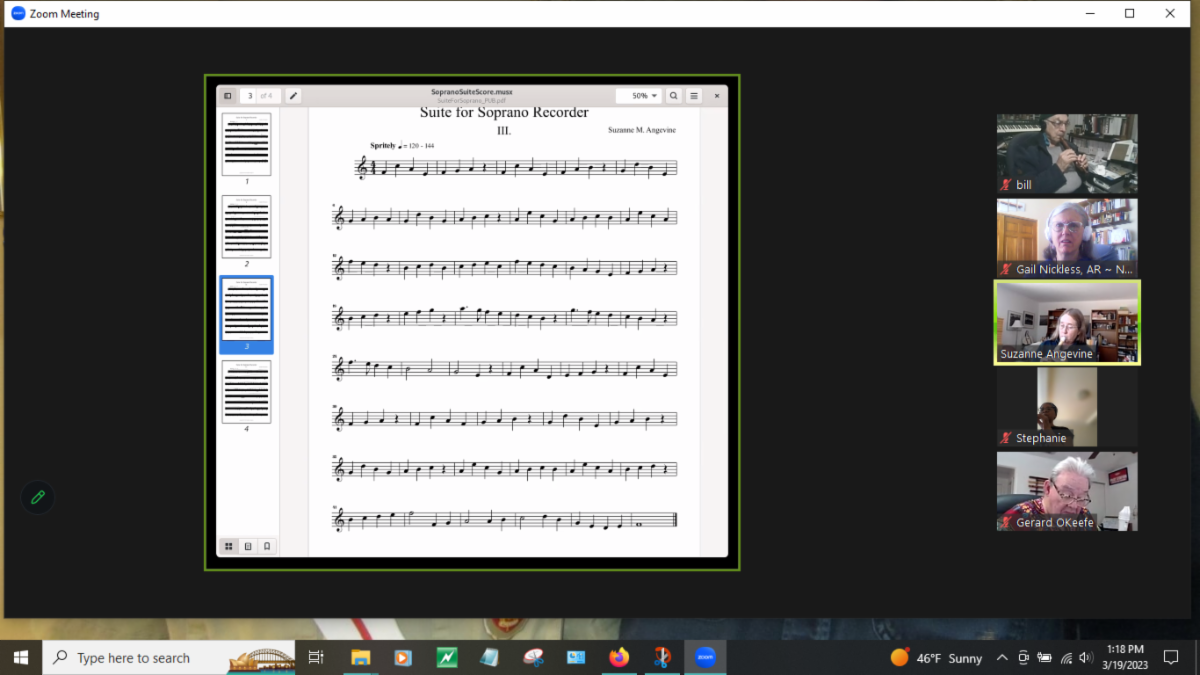
Task: Click the green Zoom annotation pencil icon
Action: (x=38, y=497)
